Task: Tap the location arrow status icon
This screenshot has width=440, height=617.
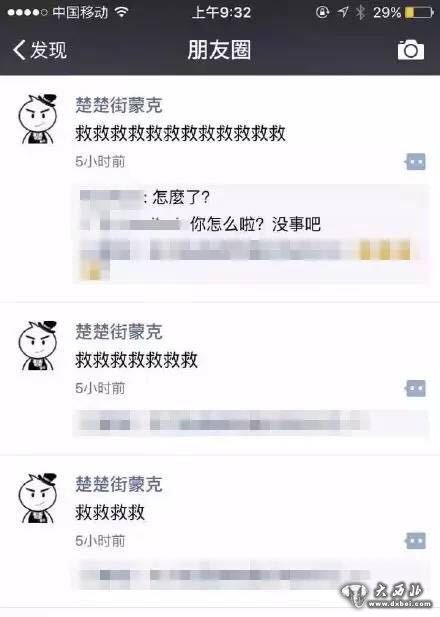Action: (343, 12)
